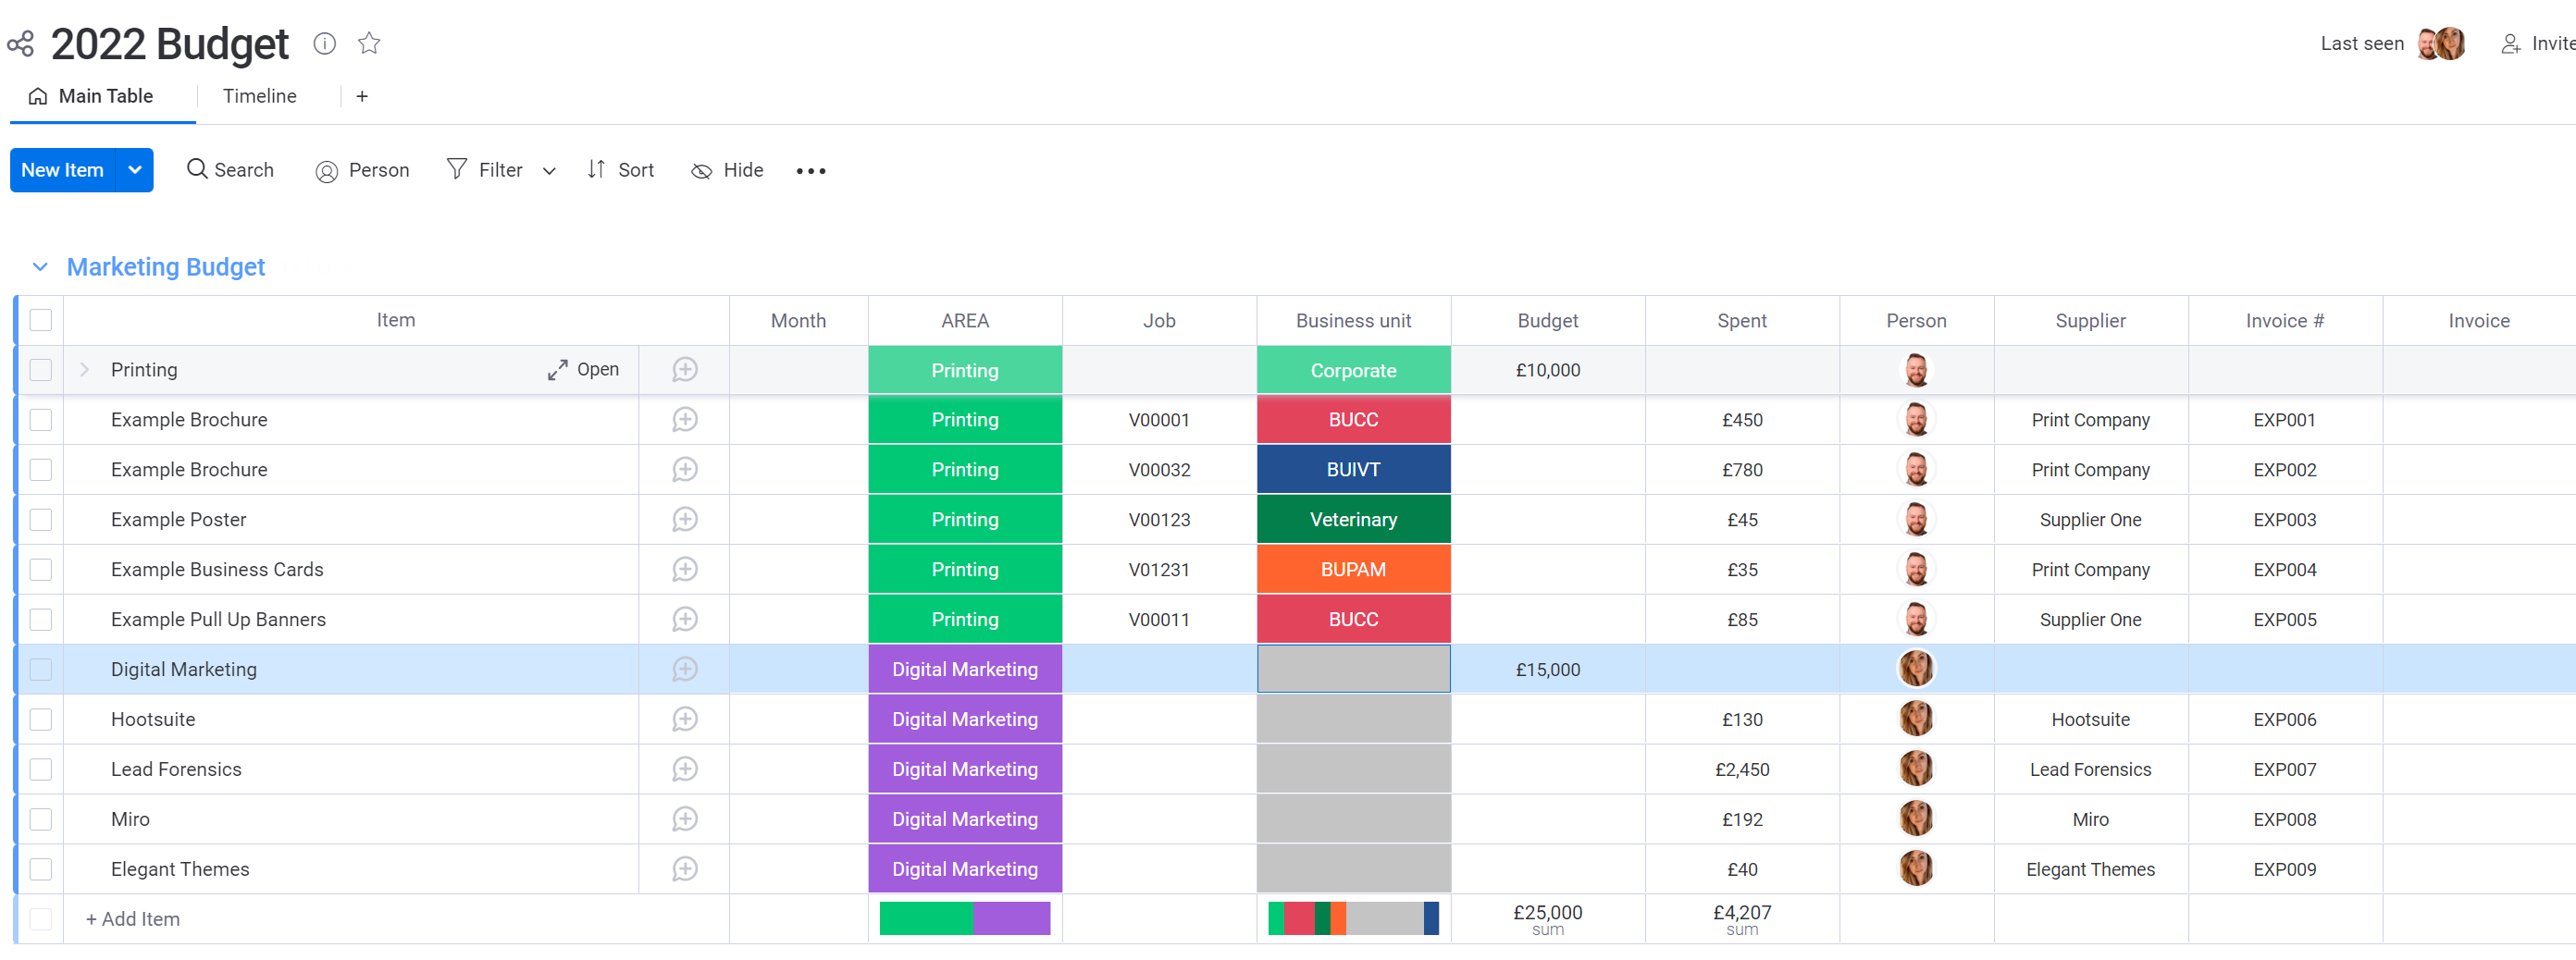Open conversation for Example Pull Up Banners
Screen dimensions: 2576x960
click(x=685, y=620)
